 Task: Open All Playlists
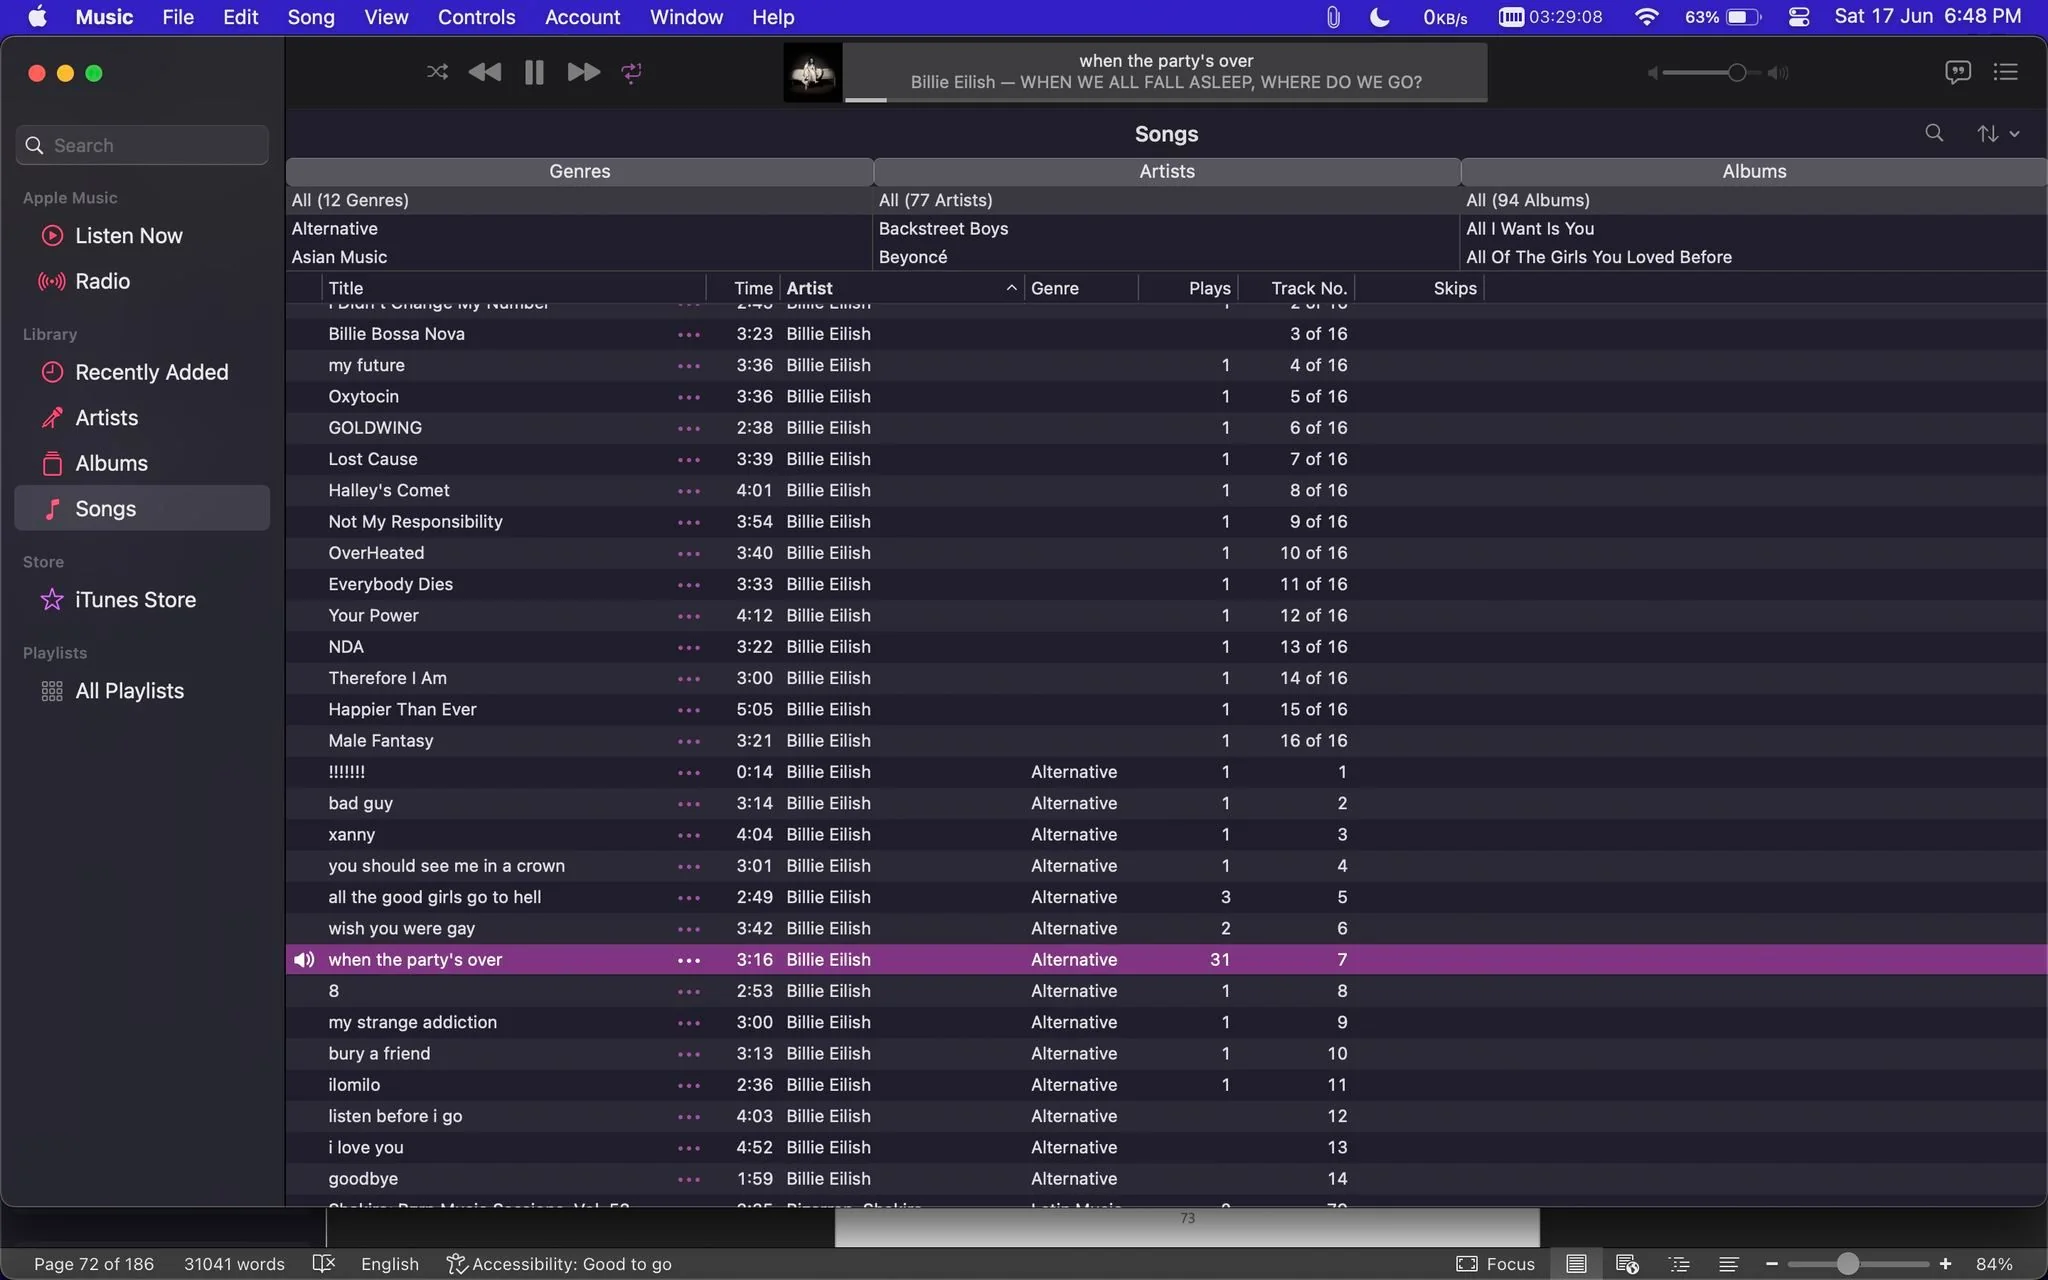pyautogui.click(x=142, y=691)
